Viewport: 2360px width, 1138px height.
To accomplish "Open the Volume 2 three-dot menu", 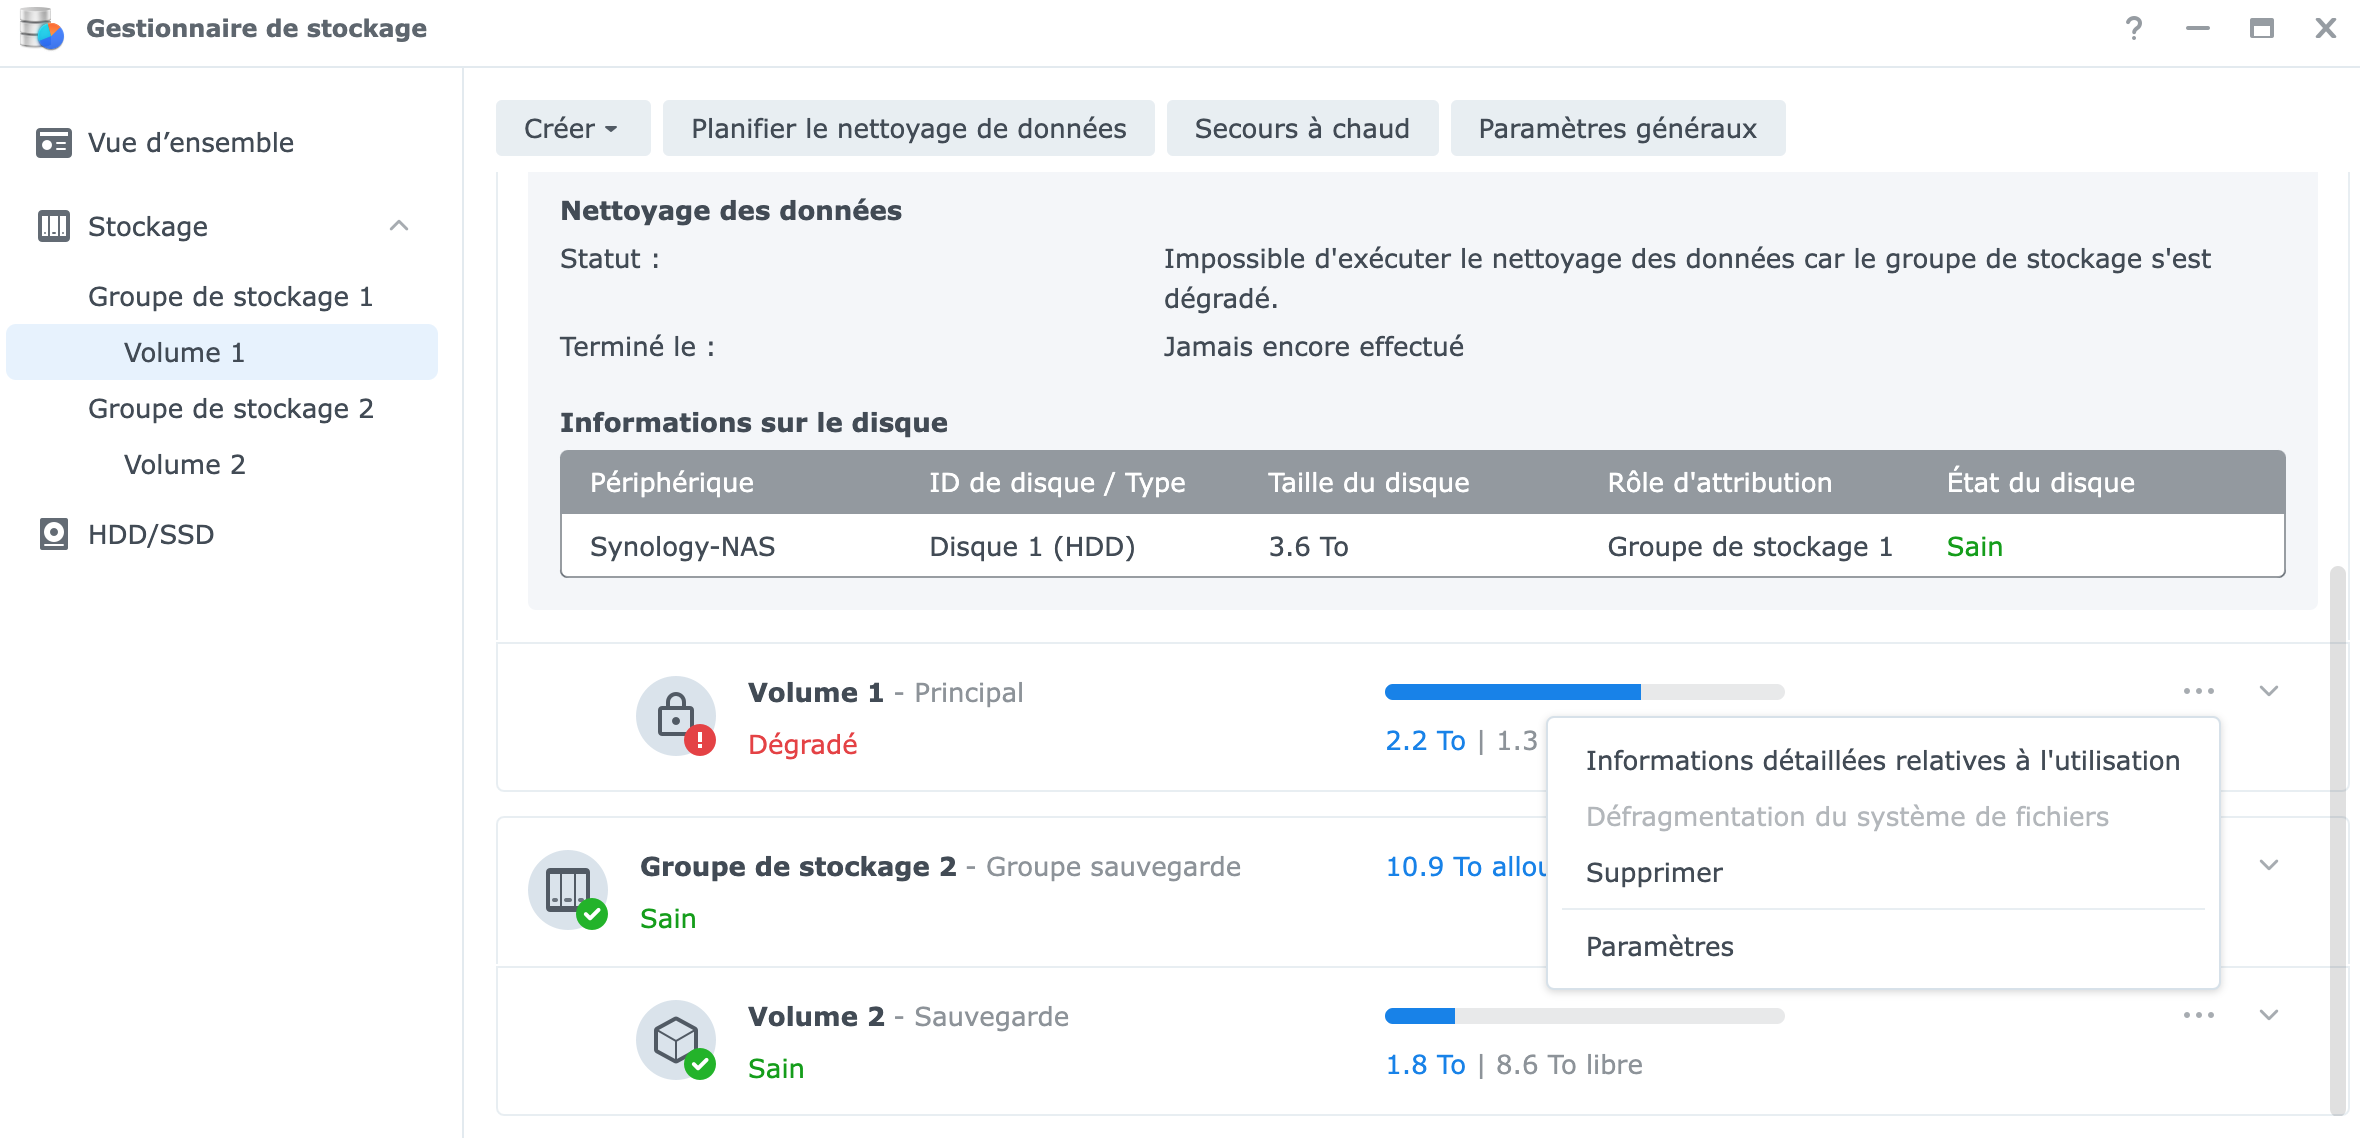I will point(2198,1015).
